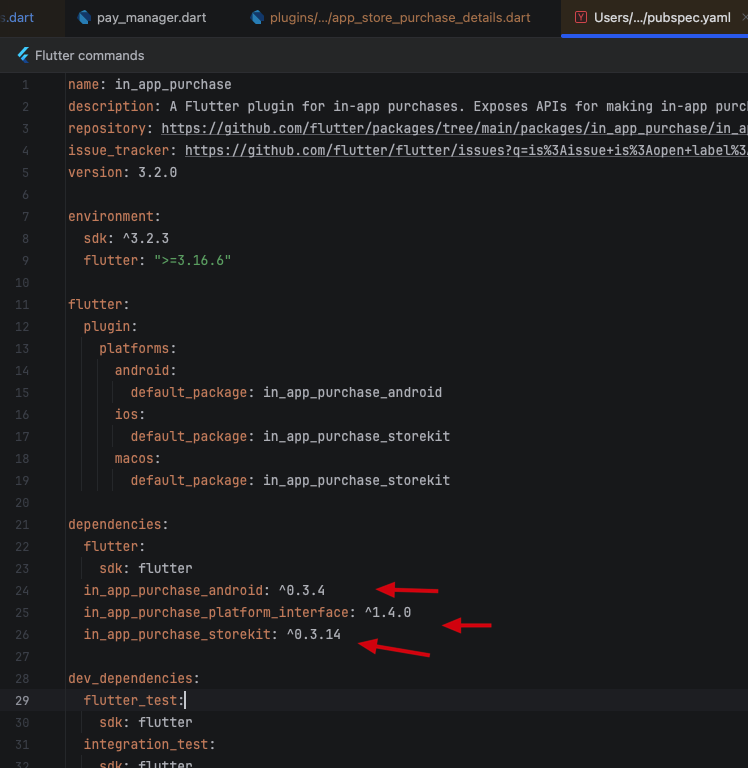Click in_app_purchase_android: ^0.3.4 line
This screenshot has height=768, width=748.
[x=204, y=590]
